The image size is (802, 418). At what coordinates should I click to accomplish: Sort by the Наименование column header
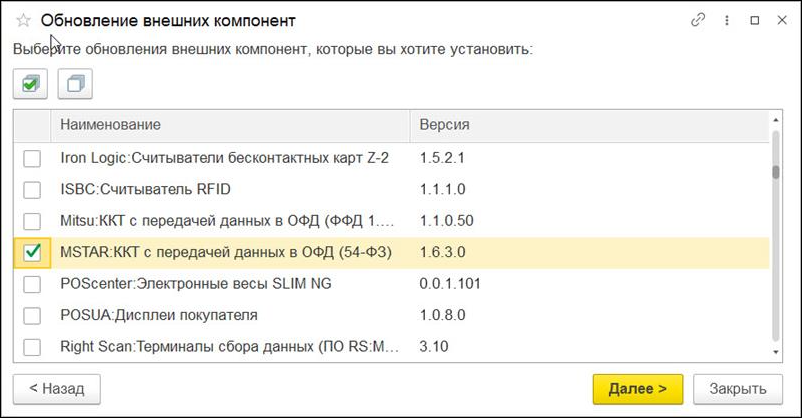pyautogui.click(x=230, y=124)
